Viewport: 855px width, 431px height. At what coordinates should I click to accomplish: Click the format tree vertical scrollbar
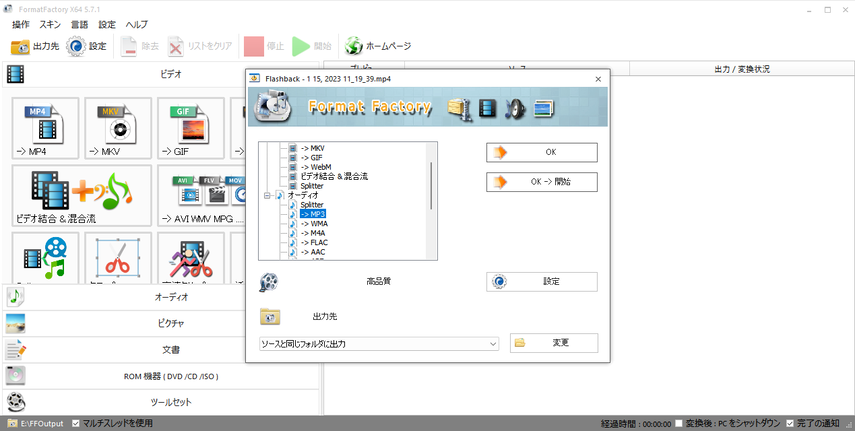tap(432, 185)
